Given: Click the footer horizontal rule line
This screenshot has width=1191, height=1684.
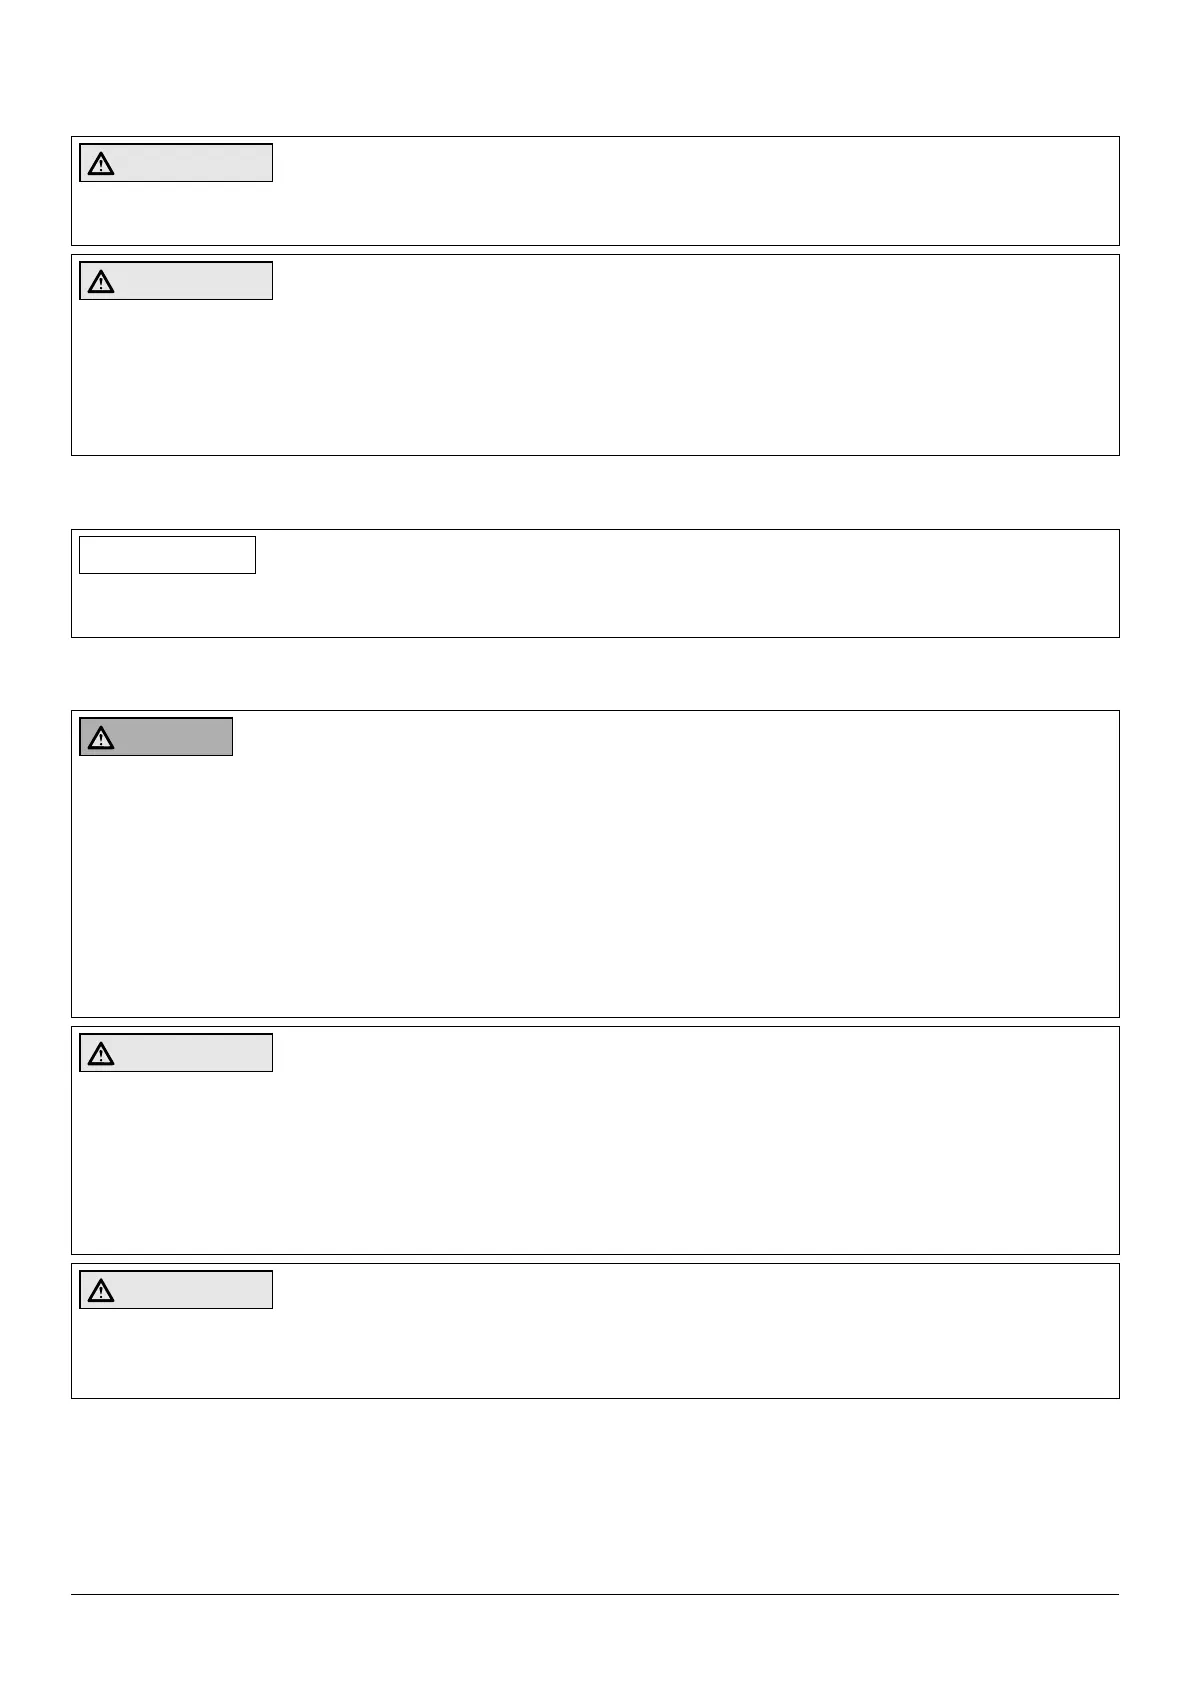Looking at the screenshot, I should click(x=595, y=1595).
